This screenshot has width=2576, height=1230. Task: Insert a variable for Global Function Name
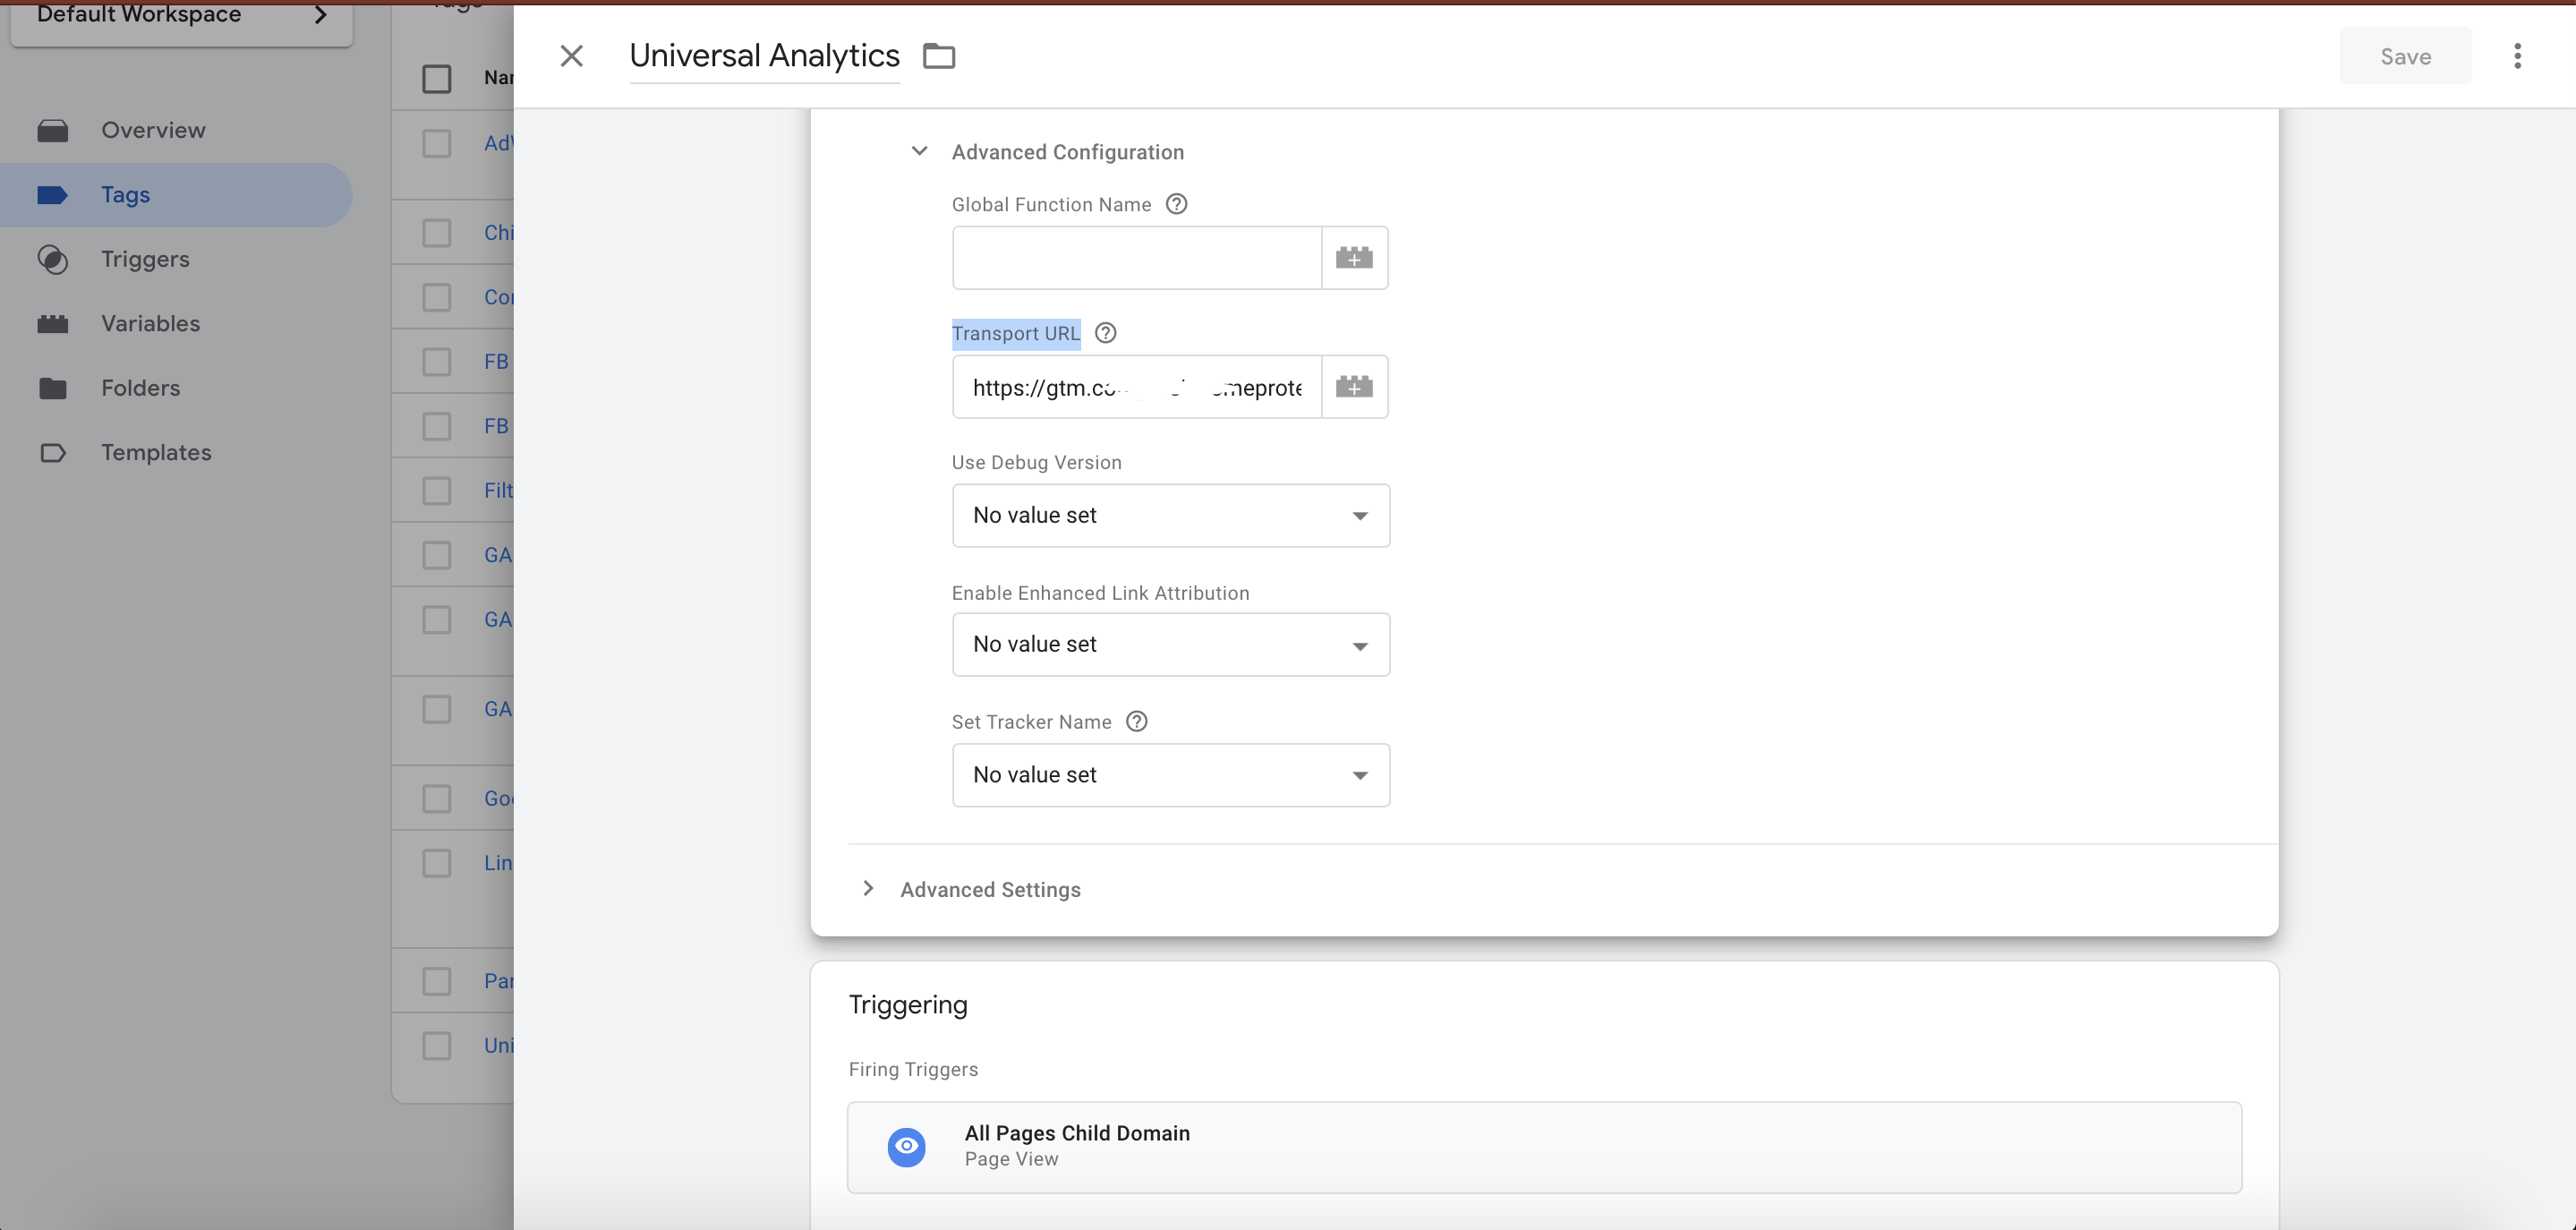(x=1355, y=257)
